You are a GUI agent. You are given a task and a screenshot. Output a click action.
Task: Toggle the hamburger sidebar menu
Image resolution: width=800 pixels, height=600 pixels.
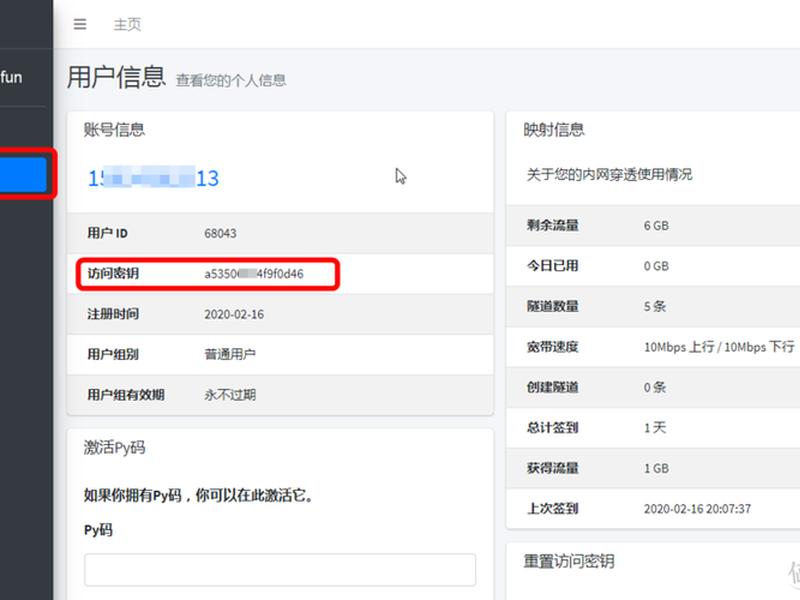pyautogui.click(x=80, y=24)
